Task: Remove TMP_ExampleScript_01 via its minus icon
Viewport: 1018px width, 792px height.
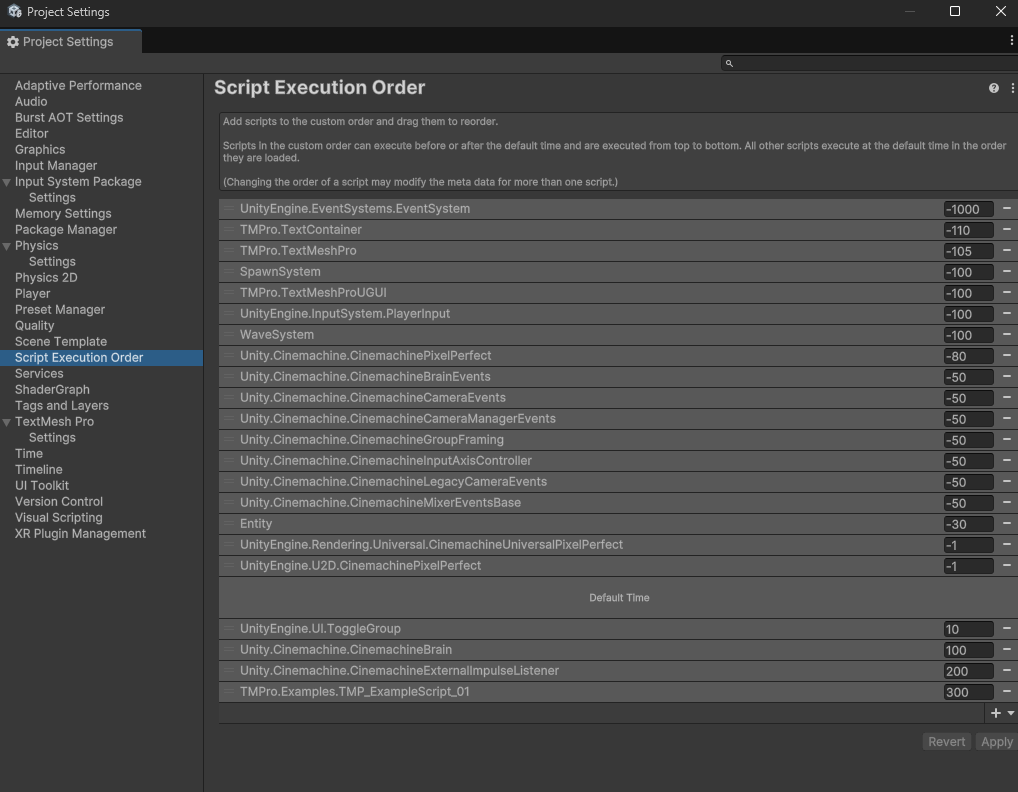Action: [1006, 691]
